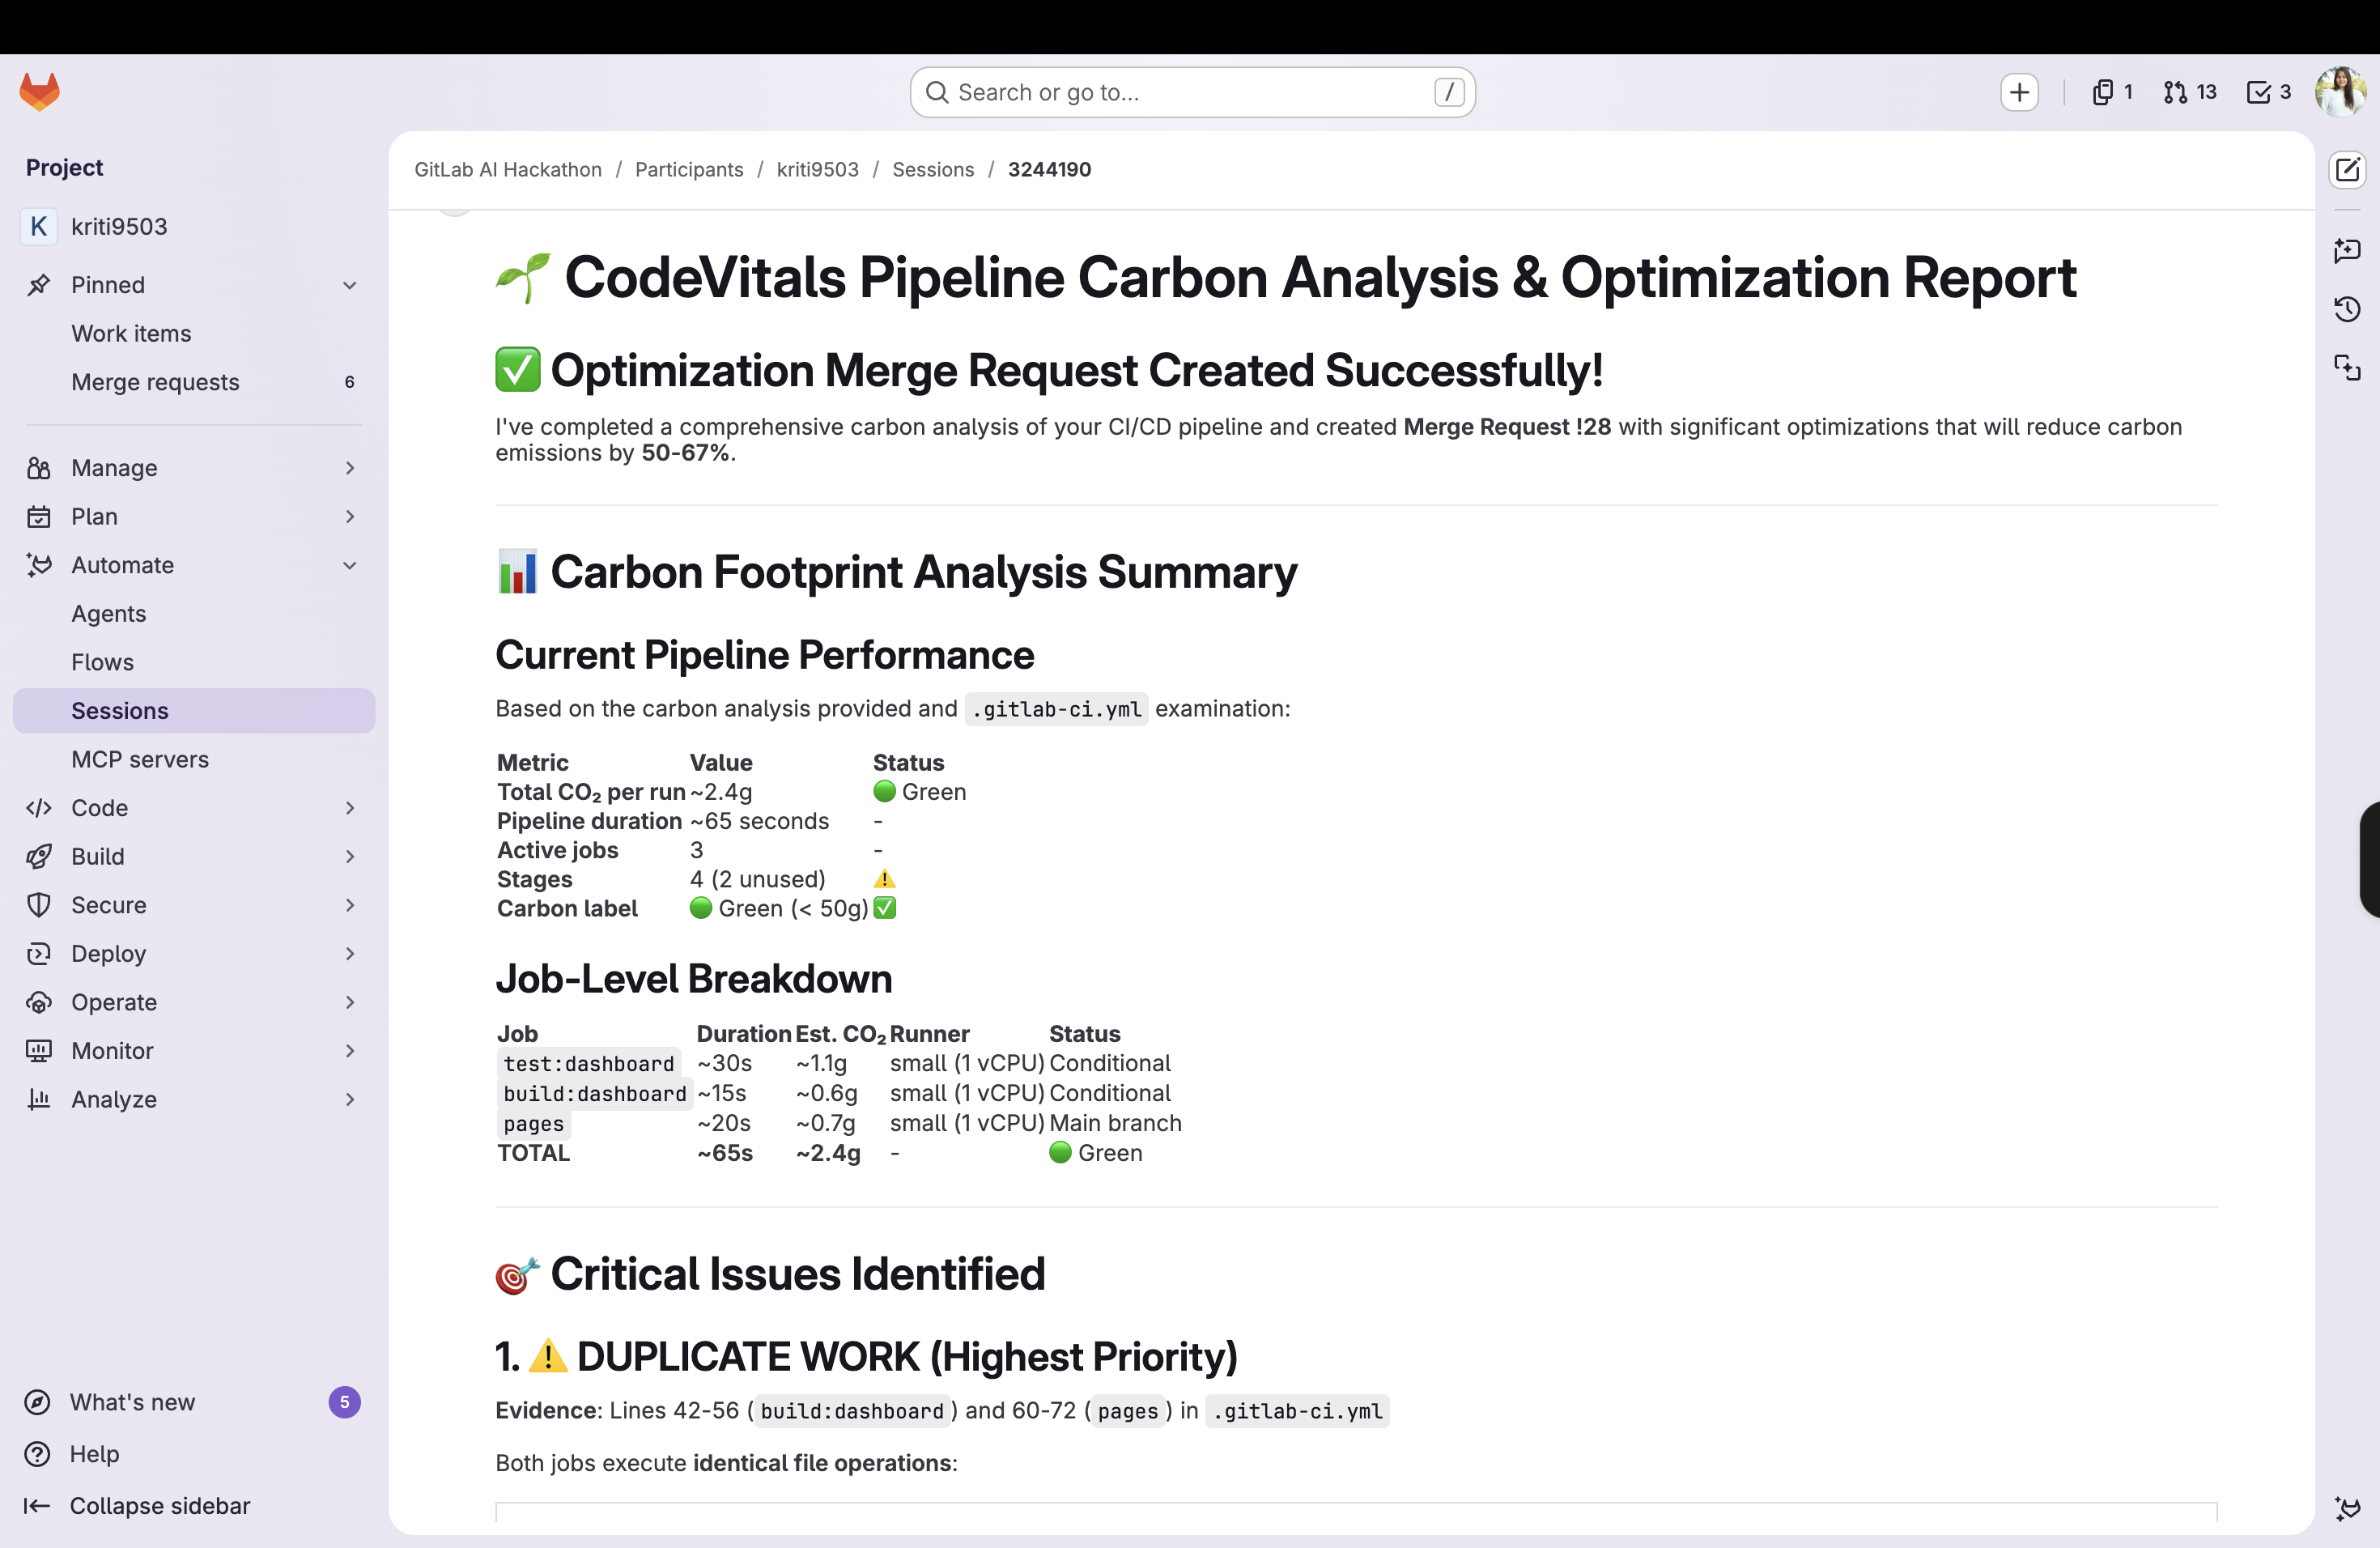This screenshot has width=2380, height=1548.
Task: Open merge requests counter showing 13
Action: pyautogui.click(x=2189, y=92)
